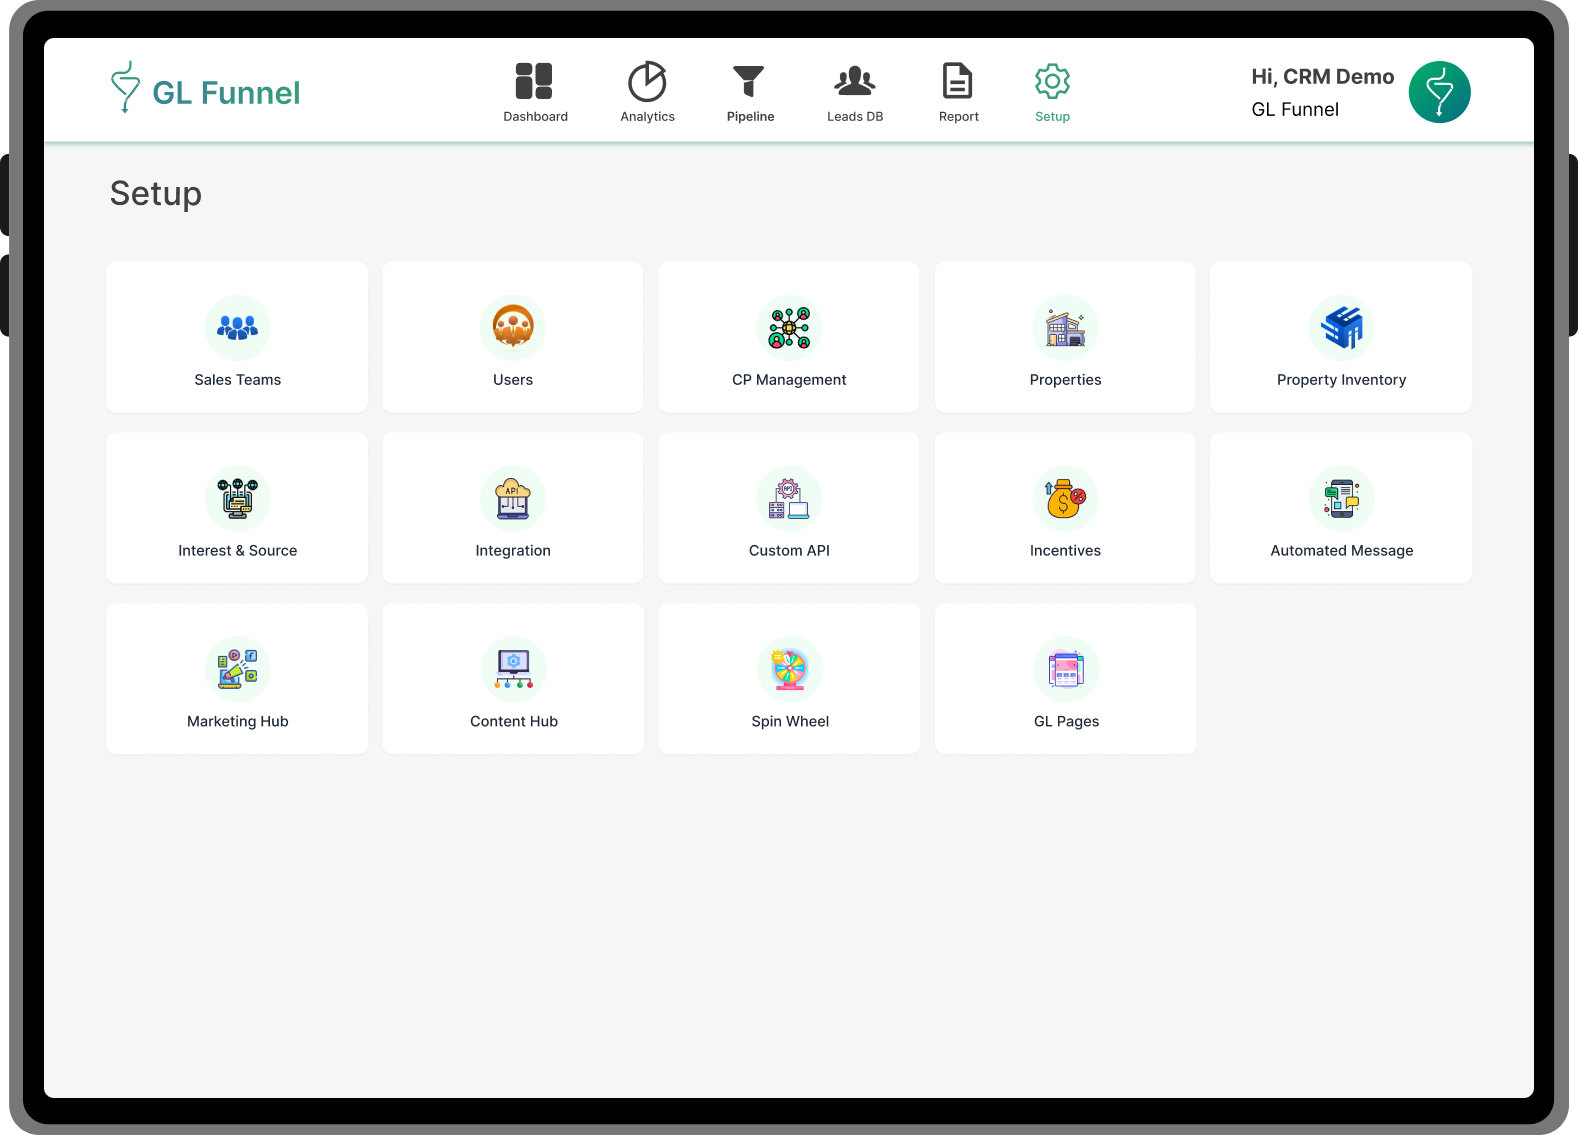This screenshot has height=1135, width=1578.
Task: Click the Marketing Hub card label
Action: [x=237, y=722]
